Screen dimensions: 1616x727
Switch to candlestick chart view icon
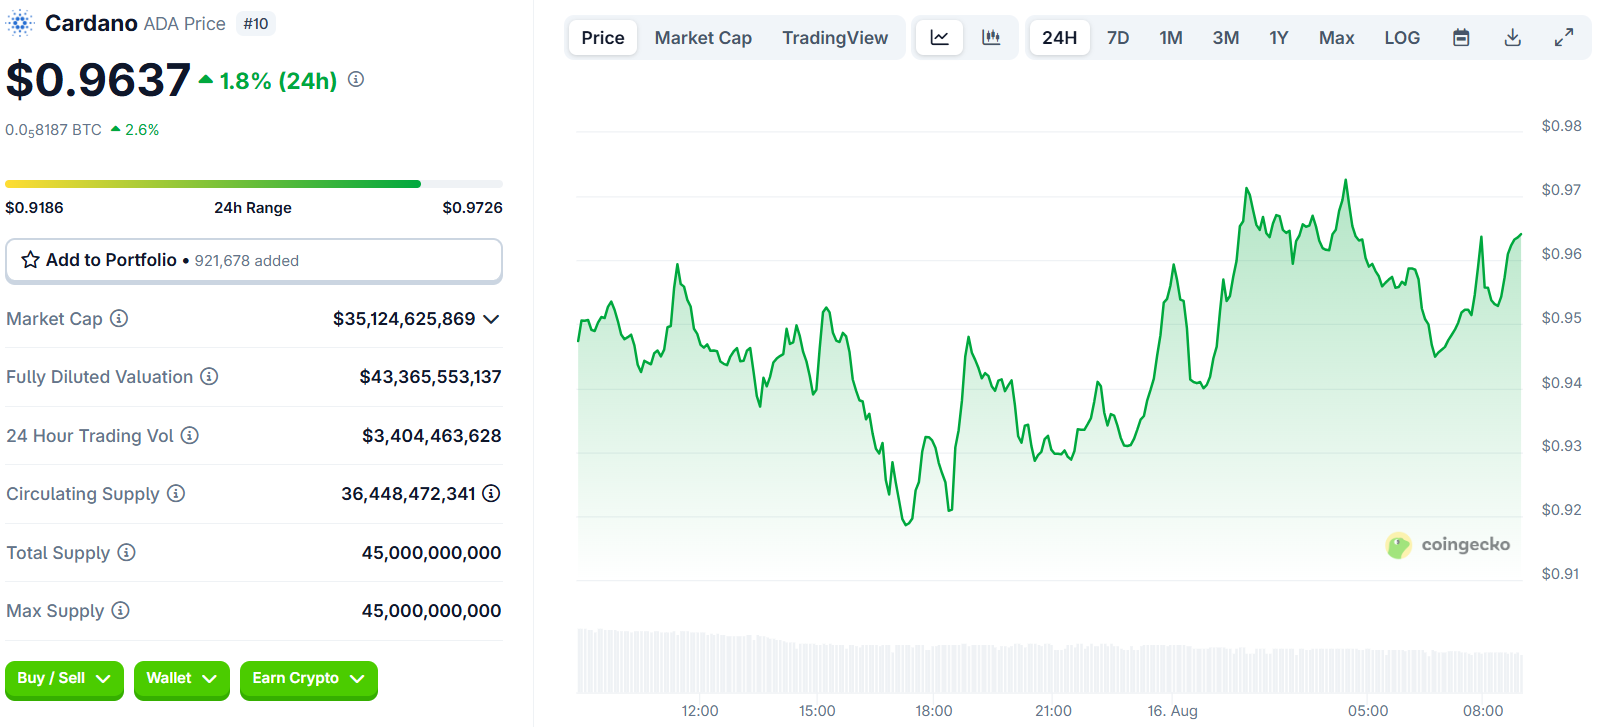(991, 38)
